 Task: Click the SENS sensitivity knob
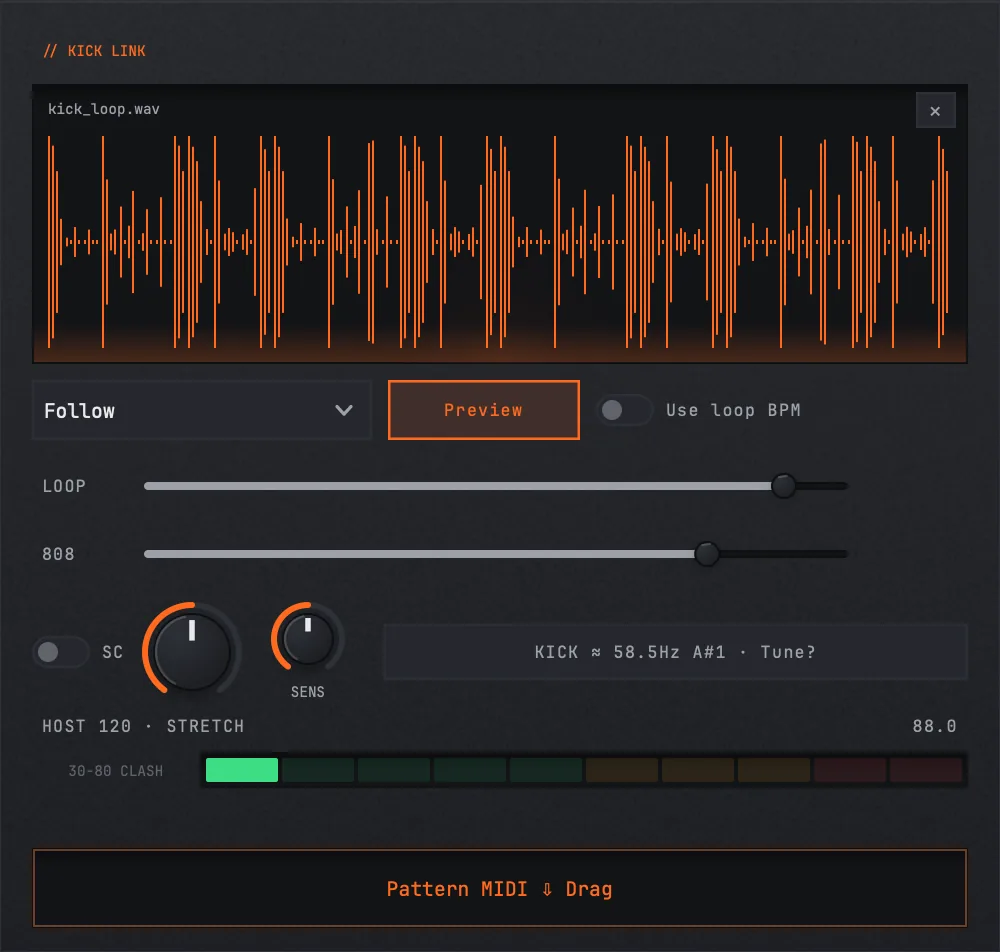tap(308, 638)
